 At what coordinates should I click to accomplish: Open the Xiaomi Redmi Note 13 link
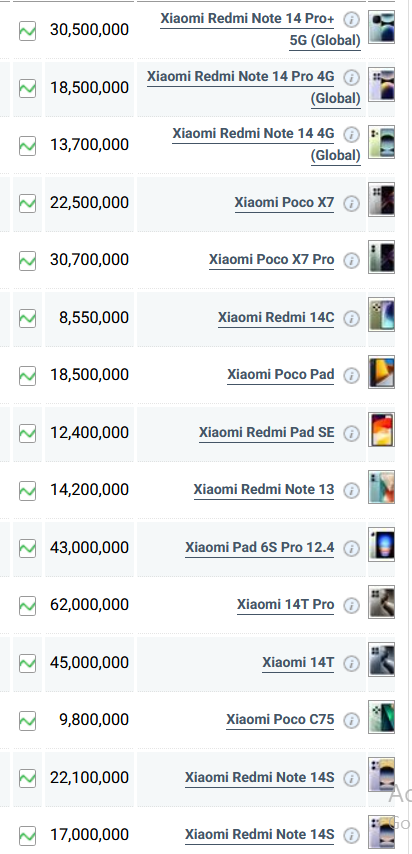264,490
